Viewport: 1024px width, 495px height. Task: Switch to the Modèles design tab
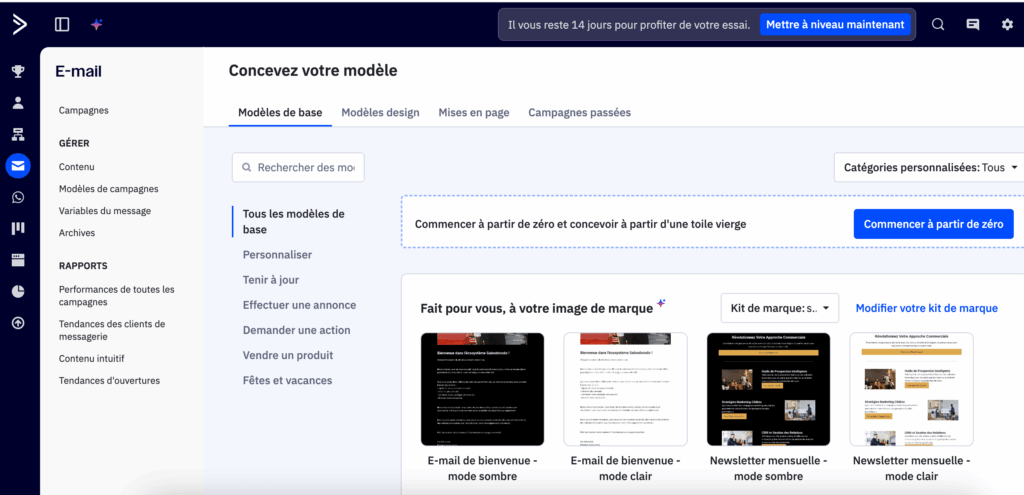380,113
